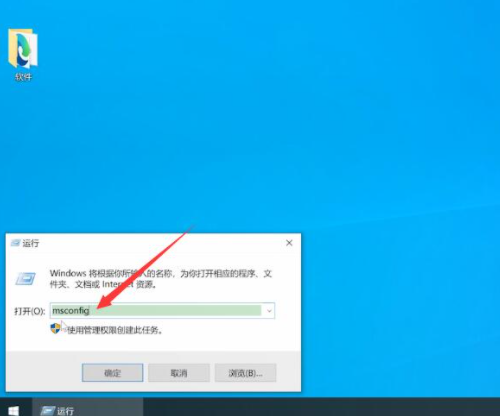Click the large Run program icon inside dialog
The image size is (500, 416).
(x=26, y=278)
